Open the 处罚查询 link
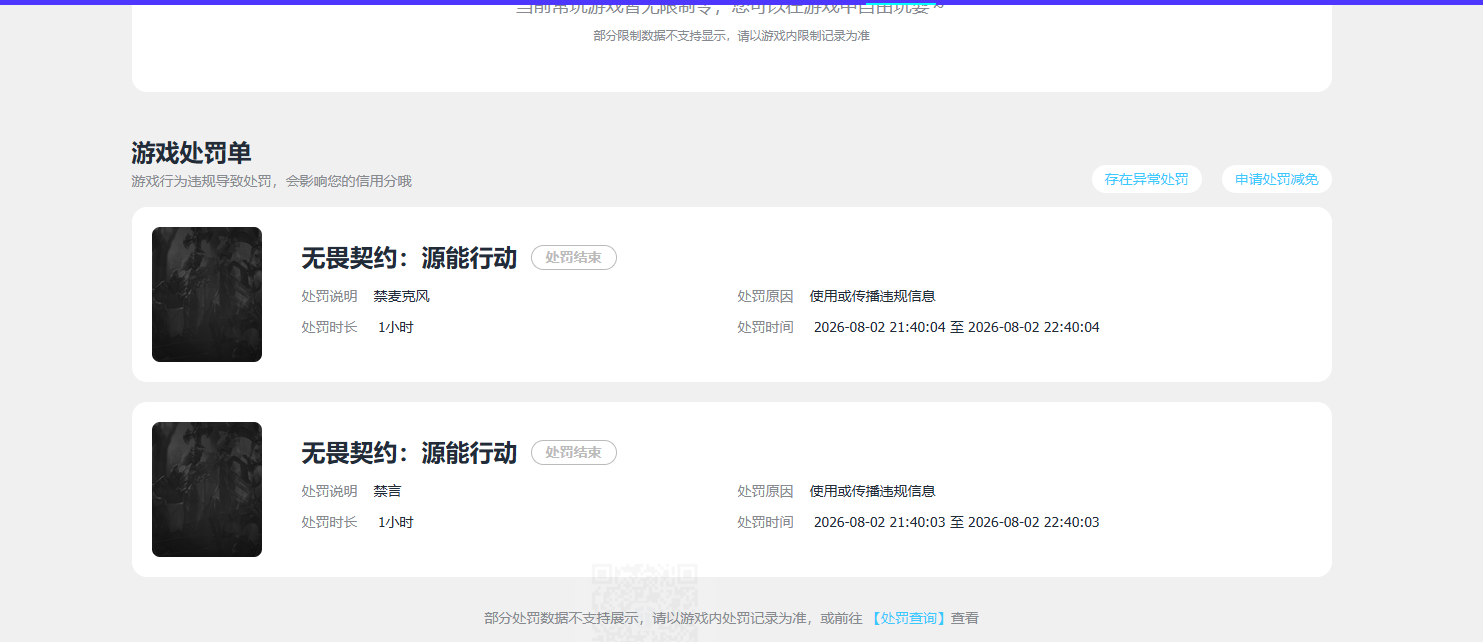This screenshot has height=642, width=1483. click(908, 618)
